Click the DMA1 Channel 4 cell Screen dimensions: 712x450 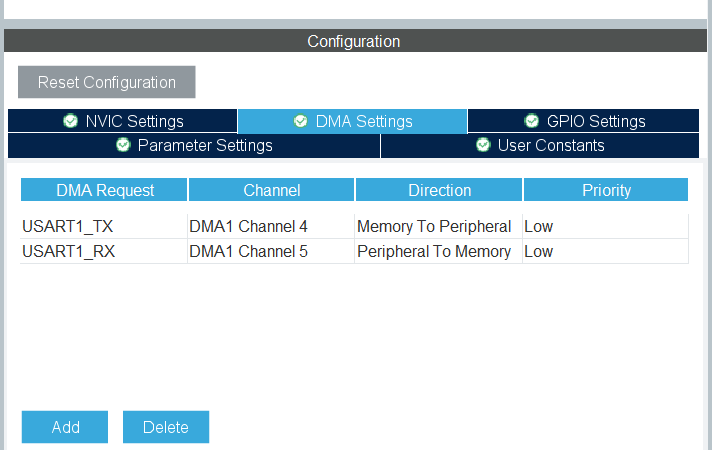pos(271,226)
